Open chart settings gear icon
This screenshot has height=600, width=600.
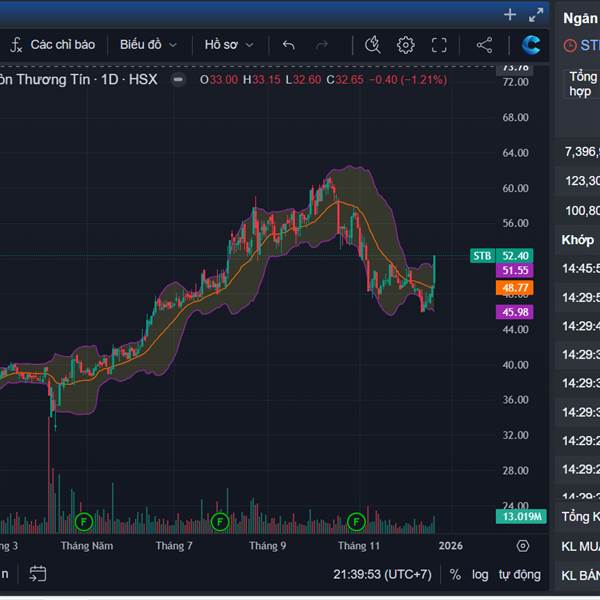[405, 45]
